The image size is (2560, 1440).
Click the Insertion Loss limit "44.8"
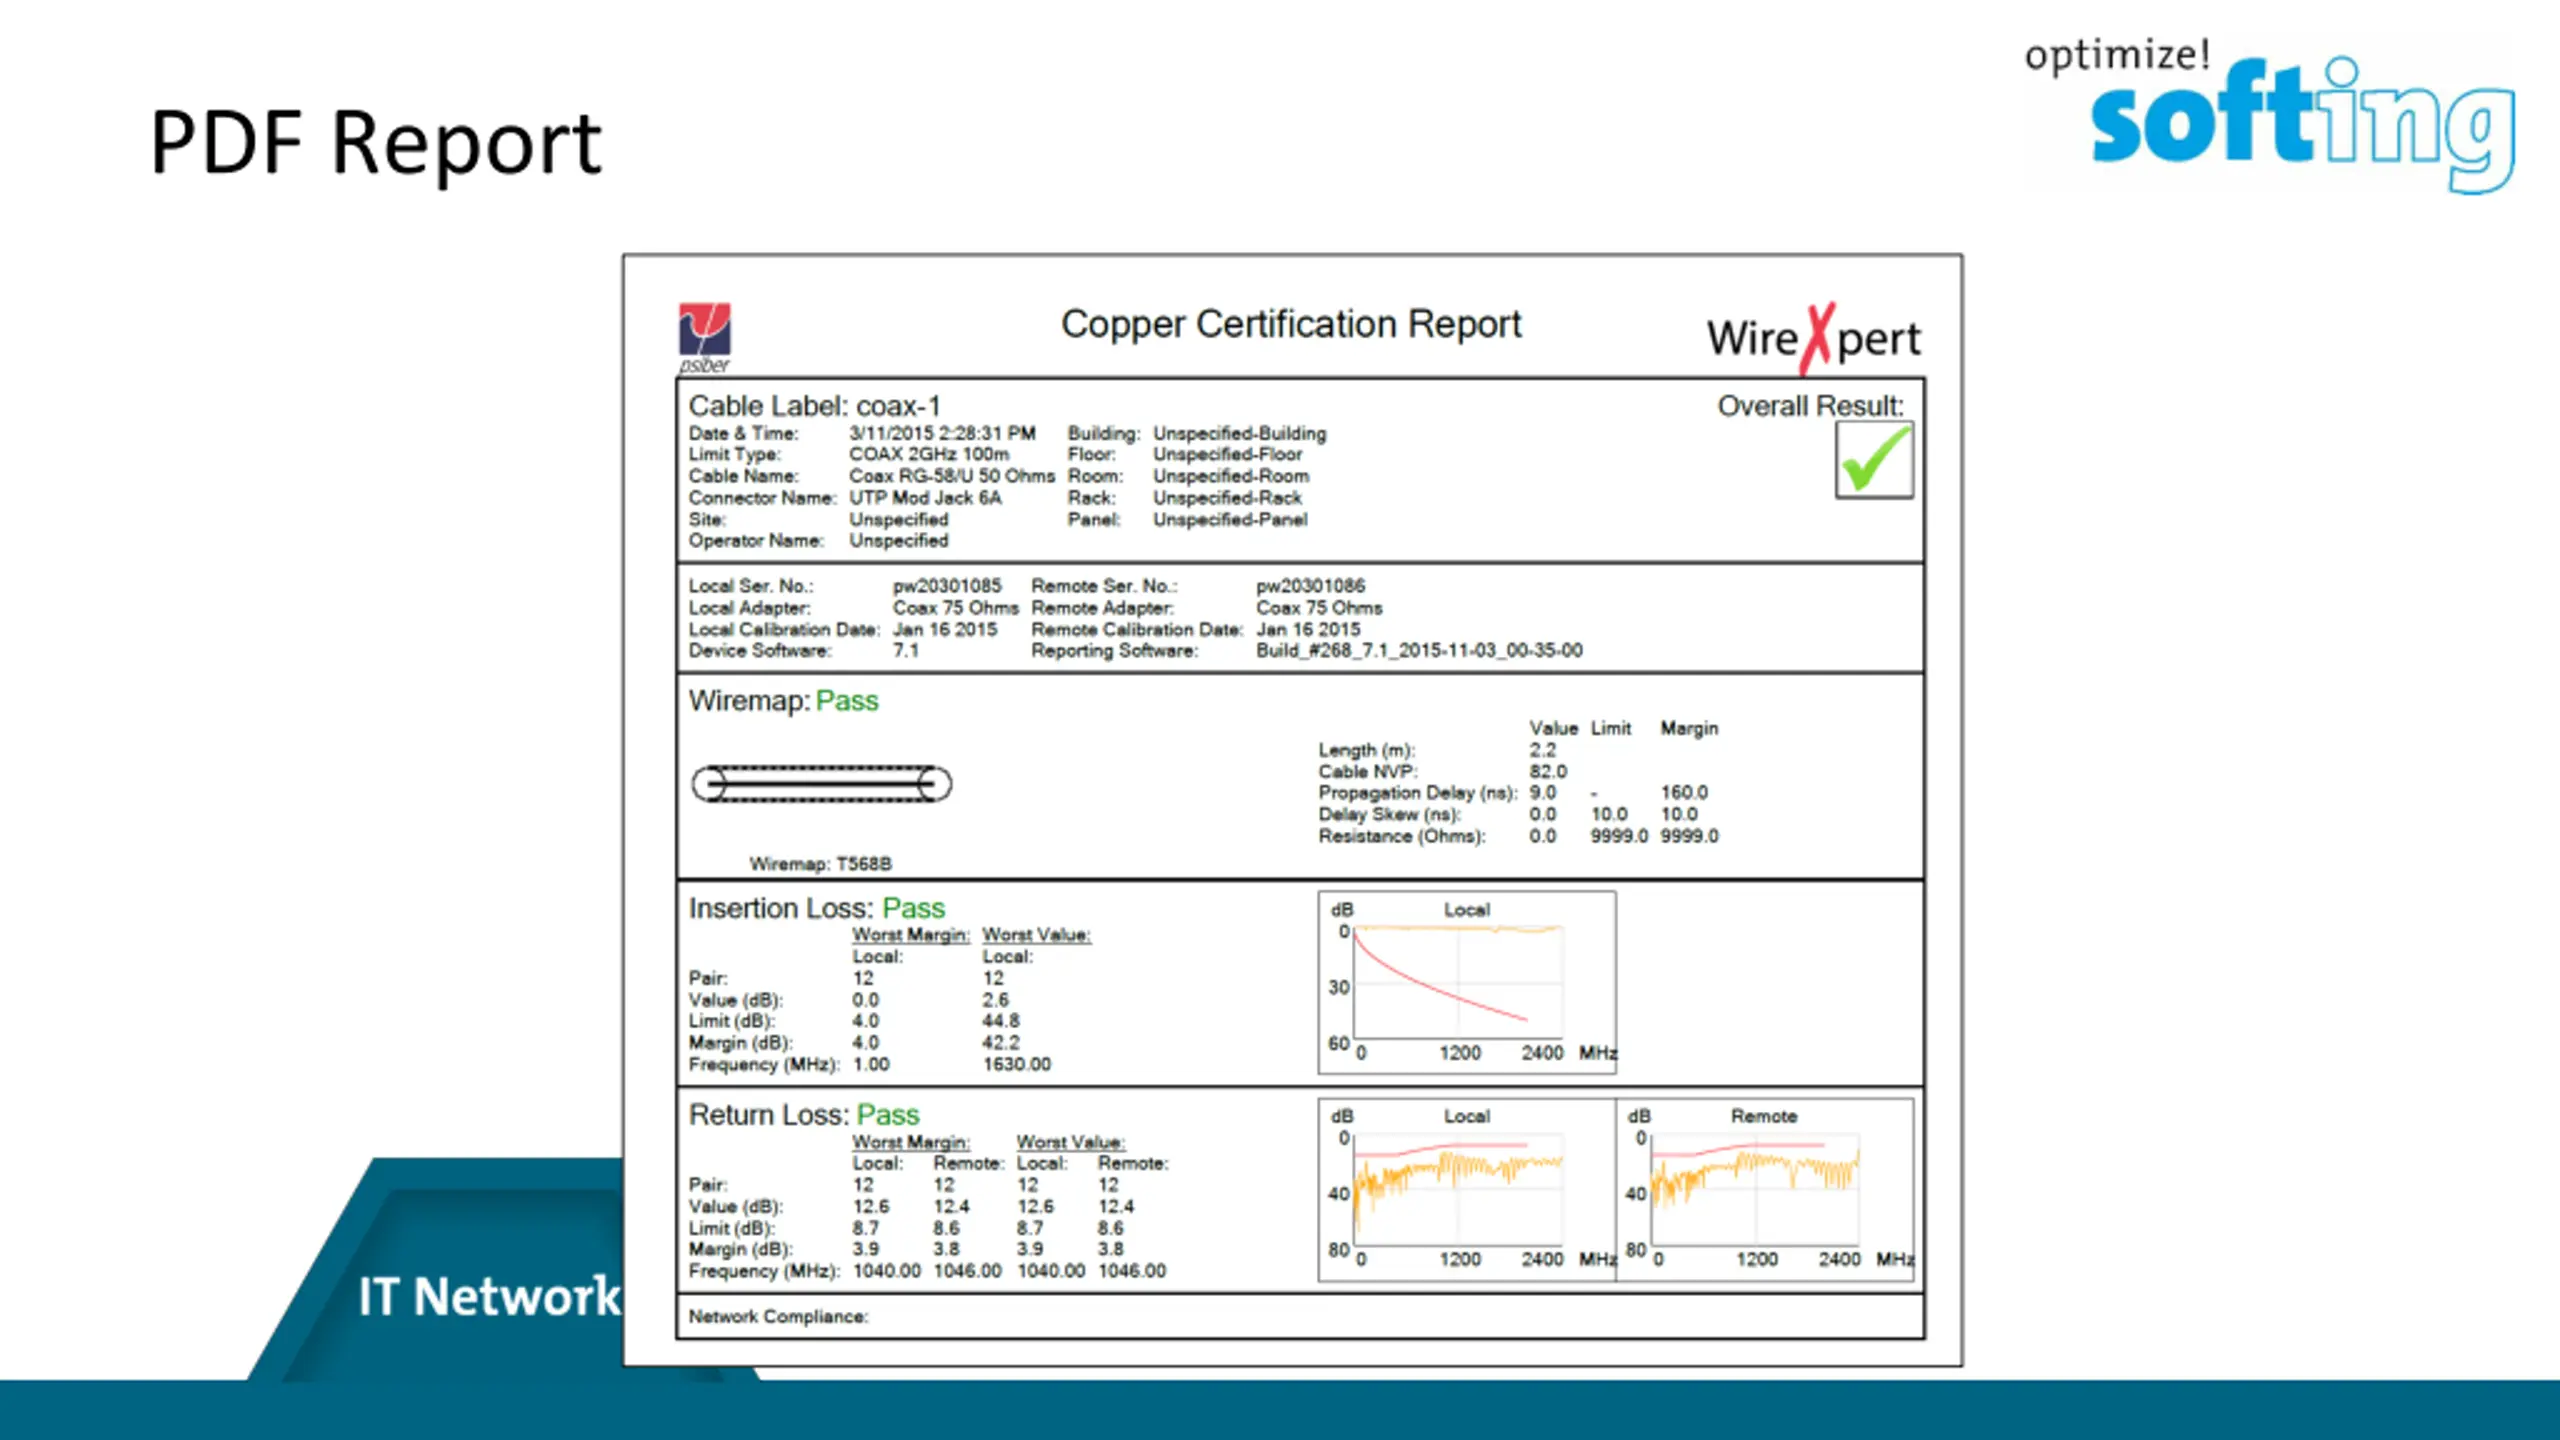click(x=1001, y=1021)
